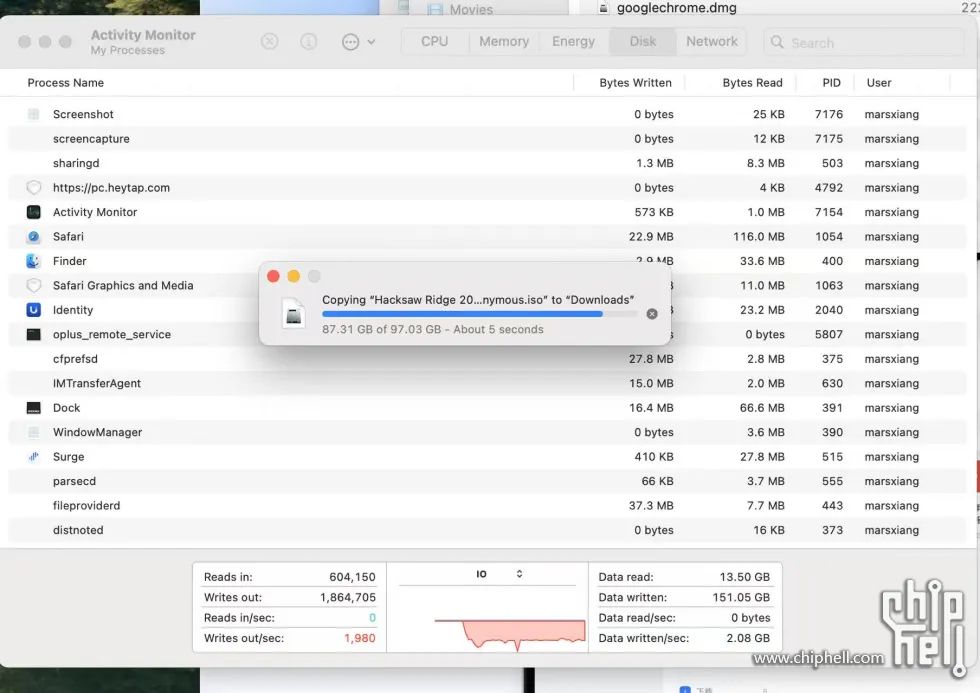Sort by Bytes Read column
Viewport: 980px width, 693px height.
click(x=752, y=82)
